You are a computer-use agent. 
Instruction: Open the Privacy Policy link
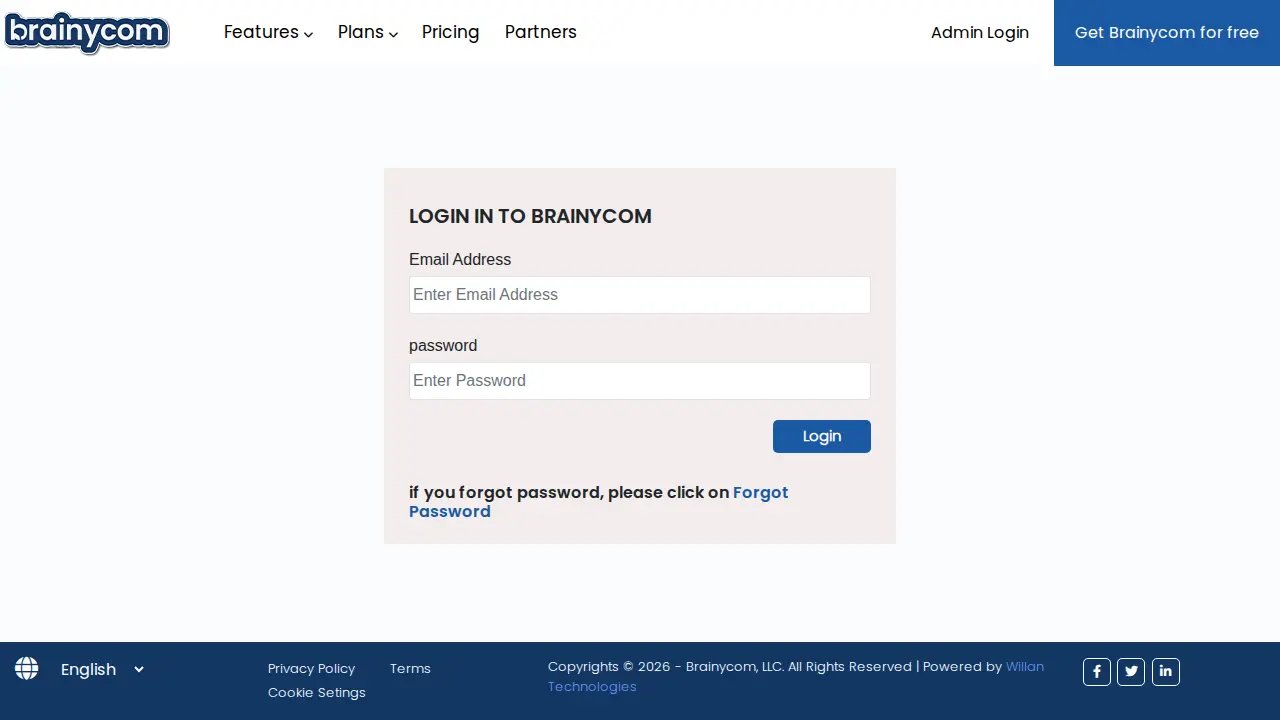click(312, 669)
